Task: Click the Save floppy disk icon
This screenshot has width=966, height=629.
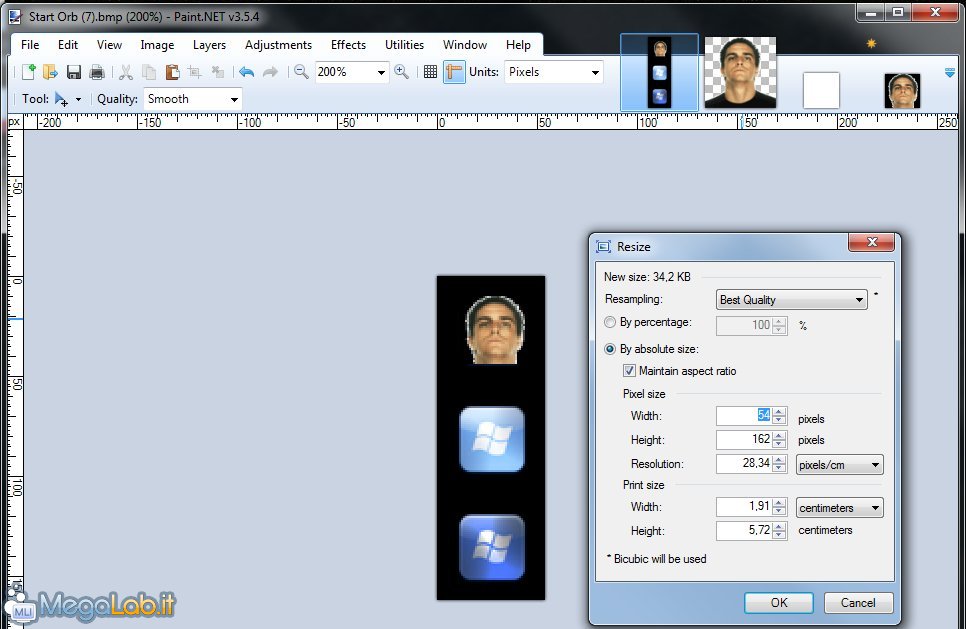Action: coord(74,72)
